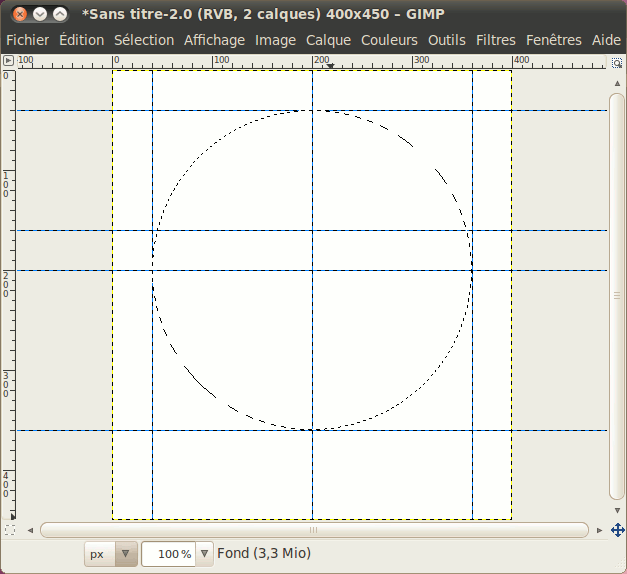Open the navigation preview cross icon
Viewport: 627px width, 574px height.
[617, 529]
